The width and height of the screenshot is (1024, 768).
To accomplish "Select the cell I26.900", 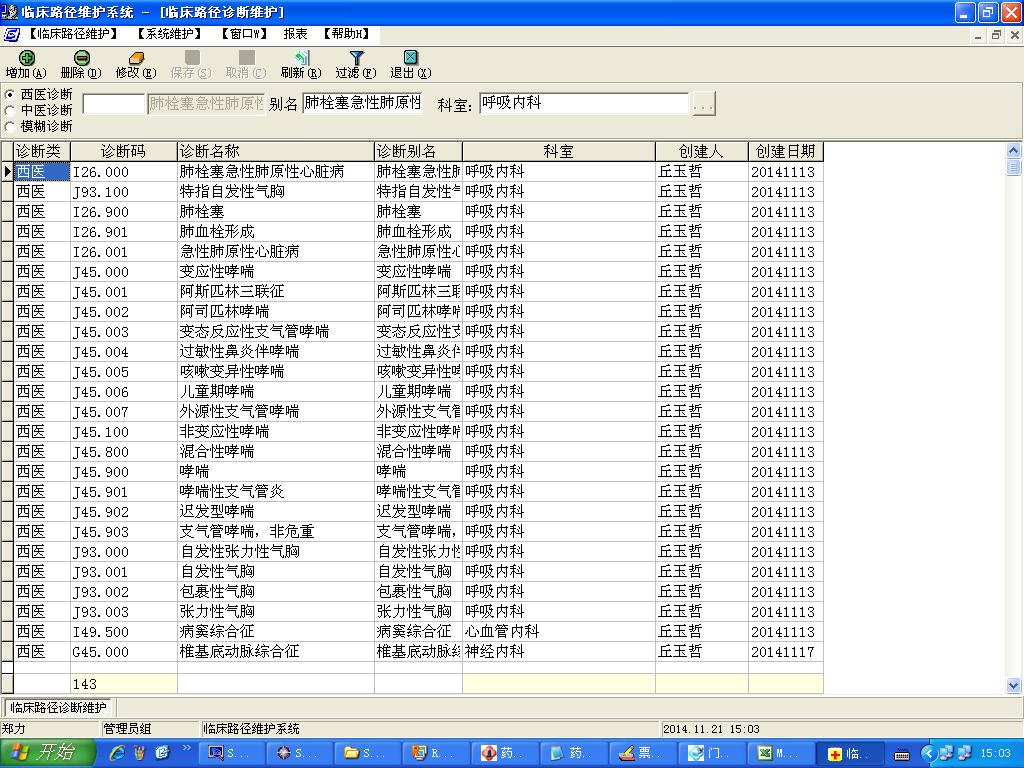I will click(x=123, y=212).
